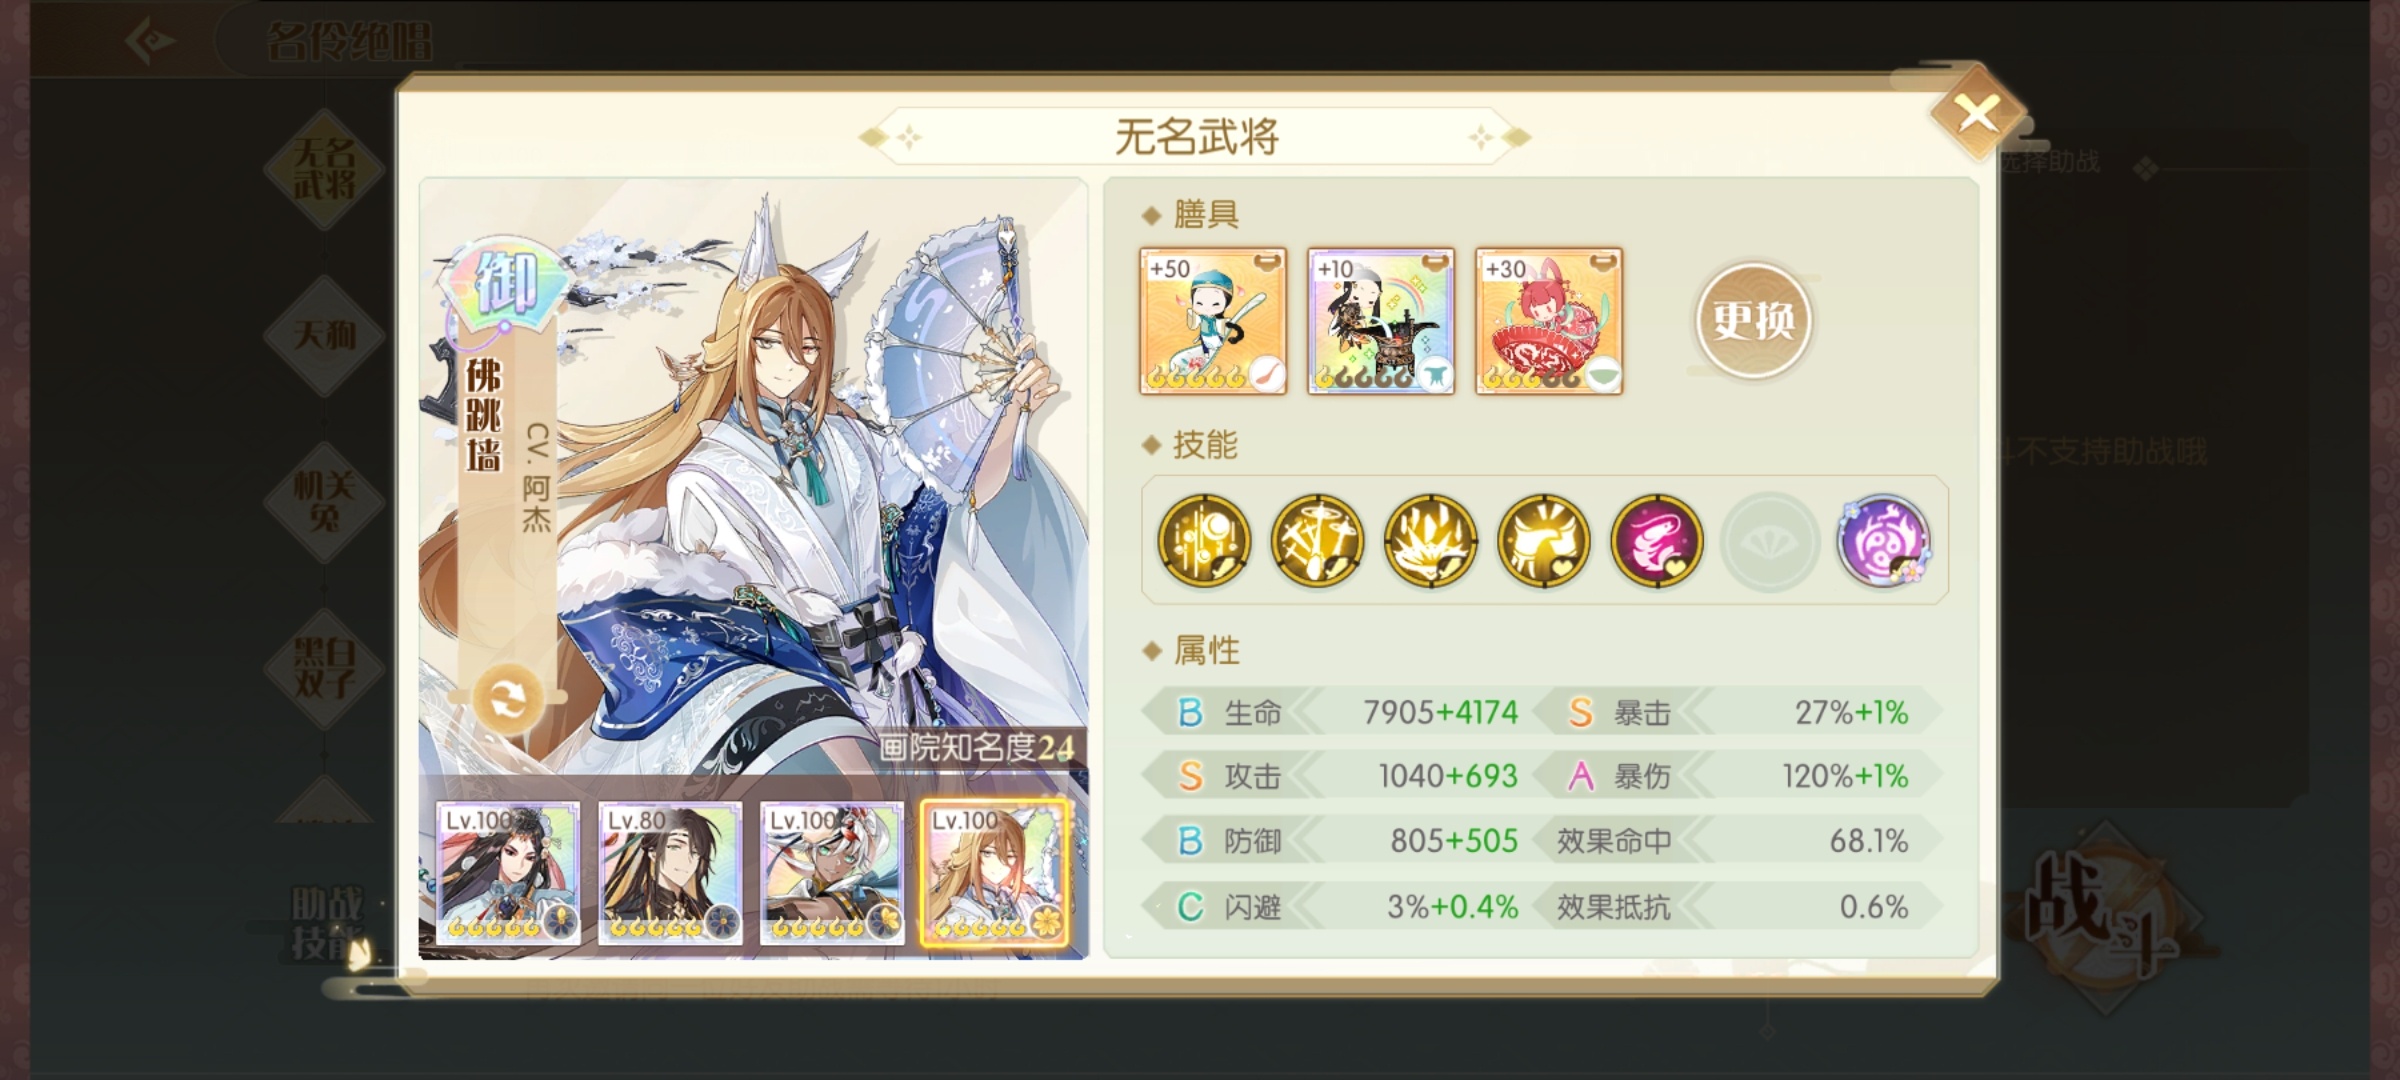Image resolution: width=2400 pixels, height=1080 pixels.
Task: Click the 更换 replace button
Action: [x=1753, y=320]
